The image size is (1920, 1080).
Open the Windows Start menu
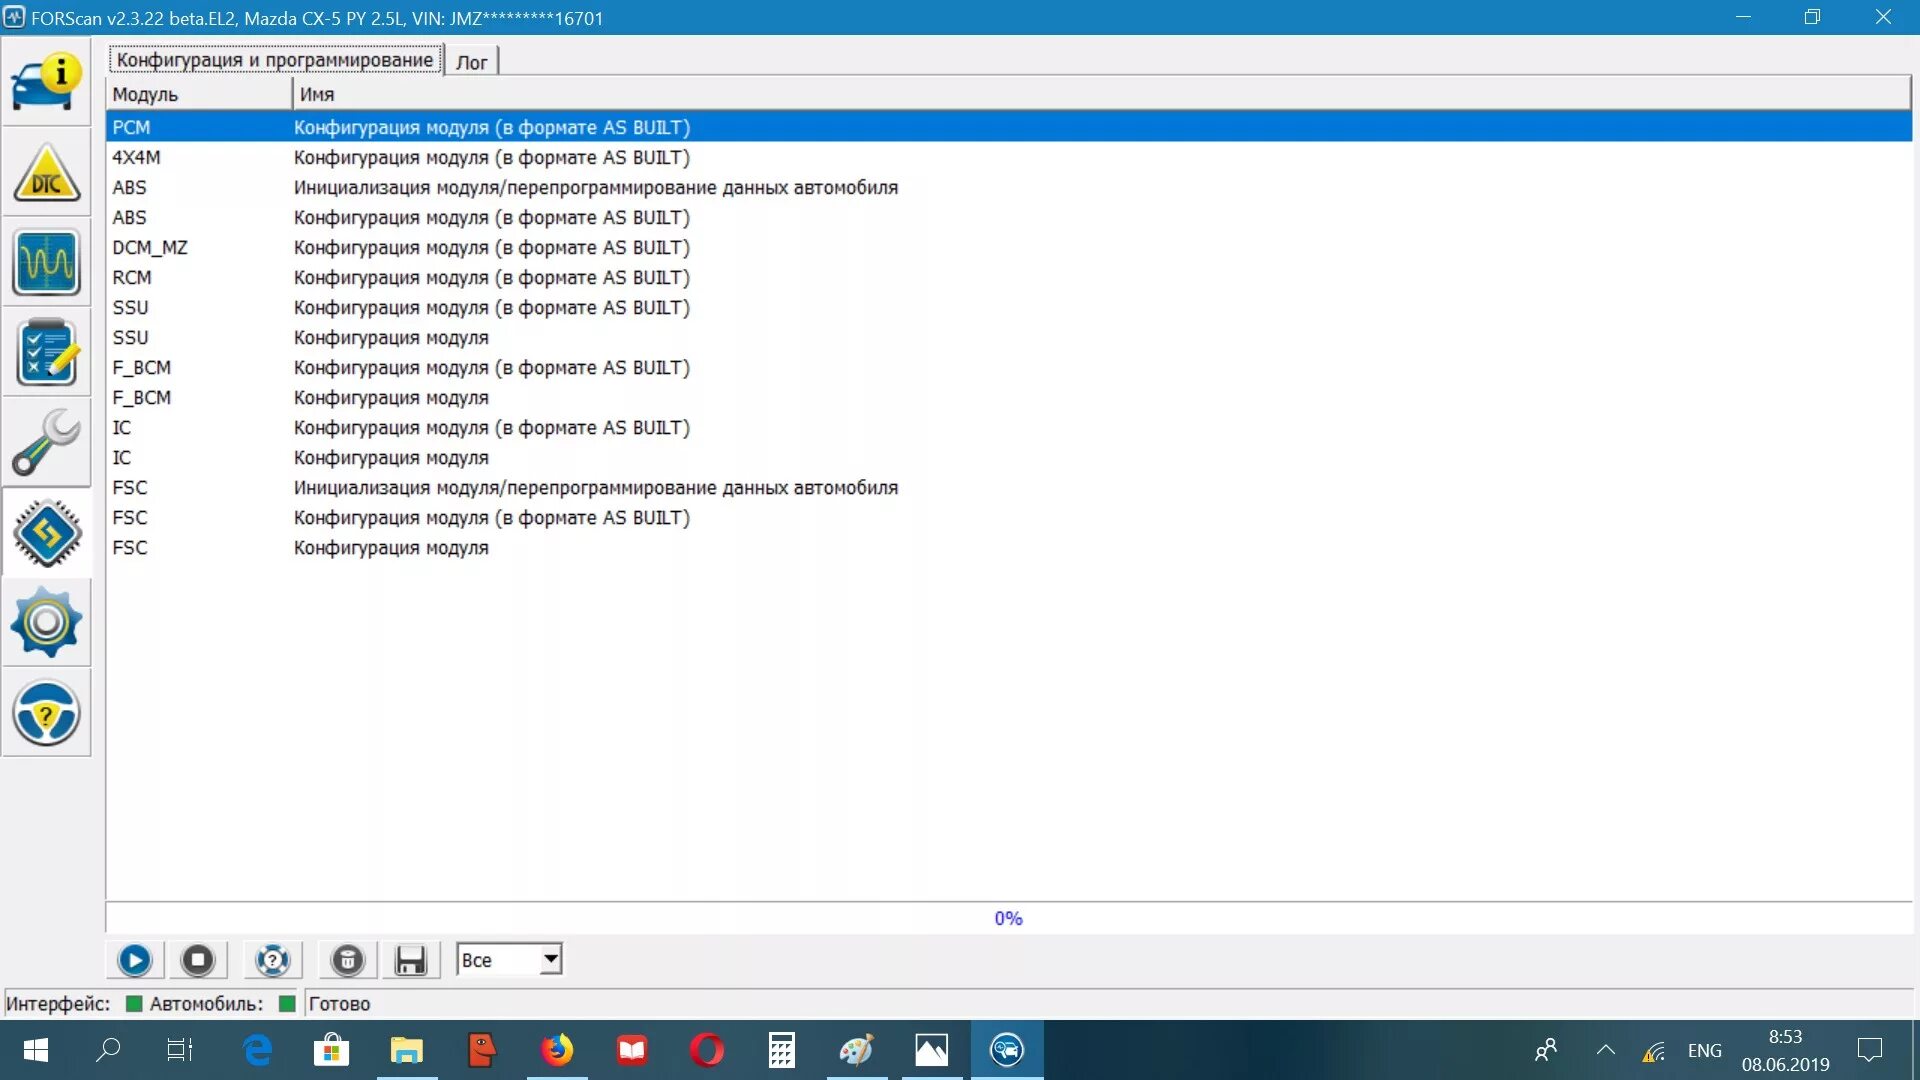point(36,1050)
